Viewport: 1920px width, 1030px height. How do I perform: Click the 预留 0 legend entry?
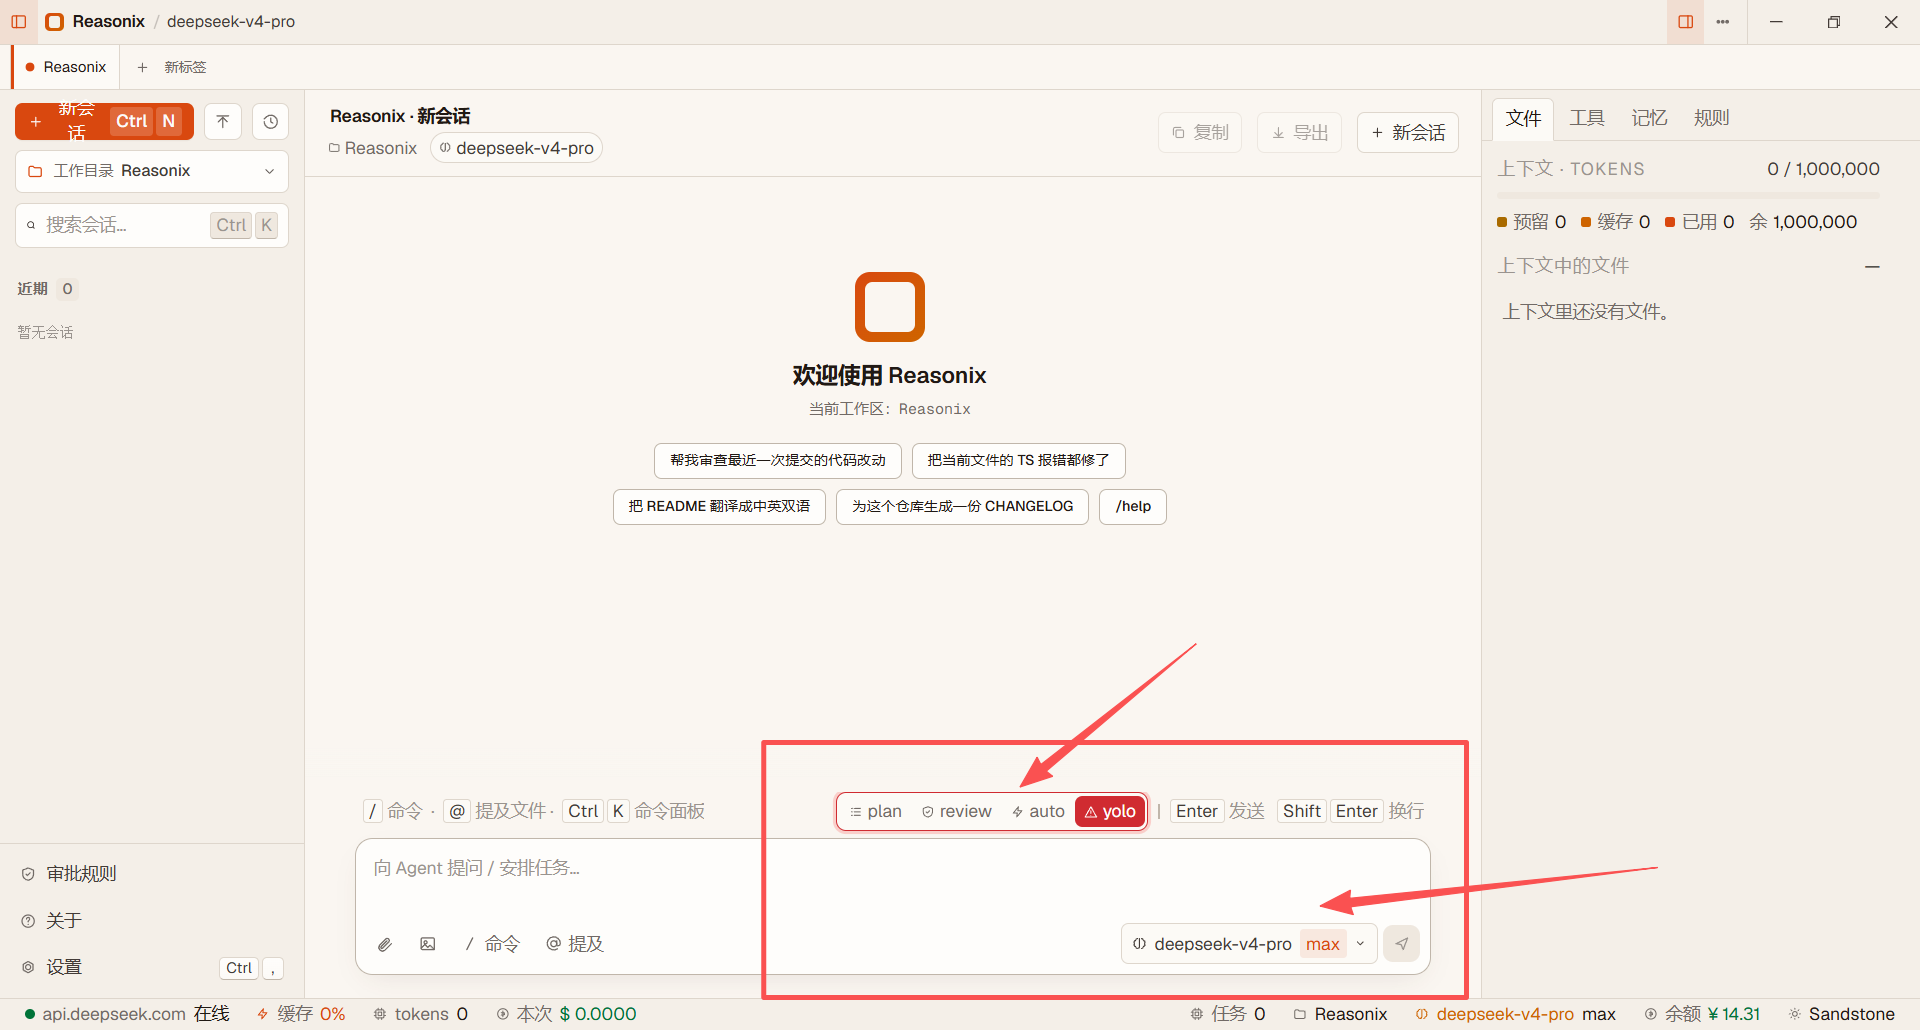point(1532,222)
